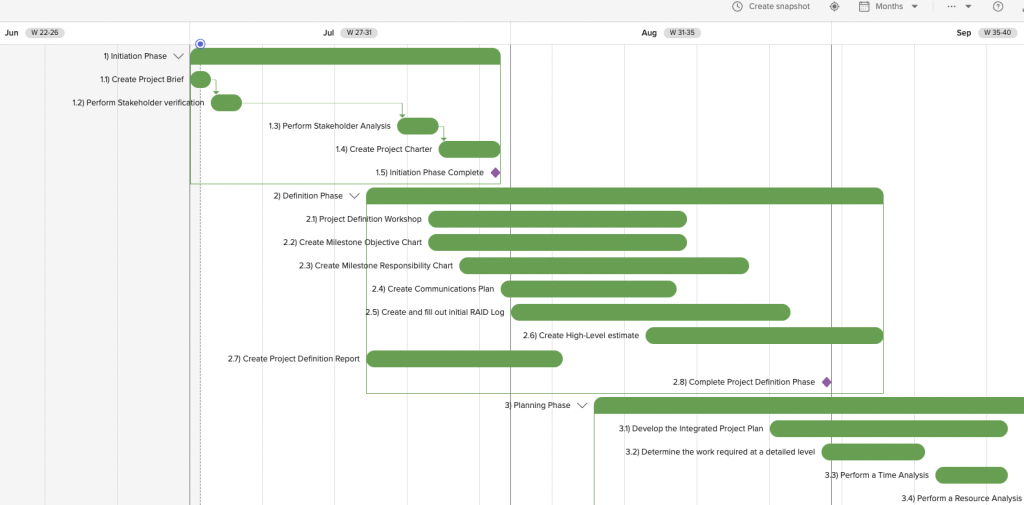Viewport: 1024px width, 505px height.
Task: Select the Create High-Level estimate bar
Action: pyautogui.click(x=763, y=336)
